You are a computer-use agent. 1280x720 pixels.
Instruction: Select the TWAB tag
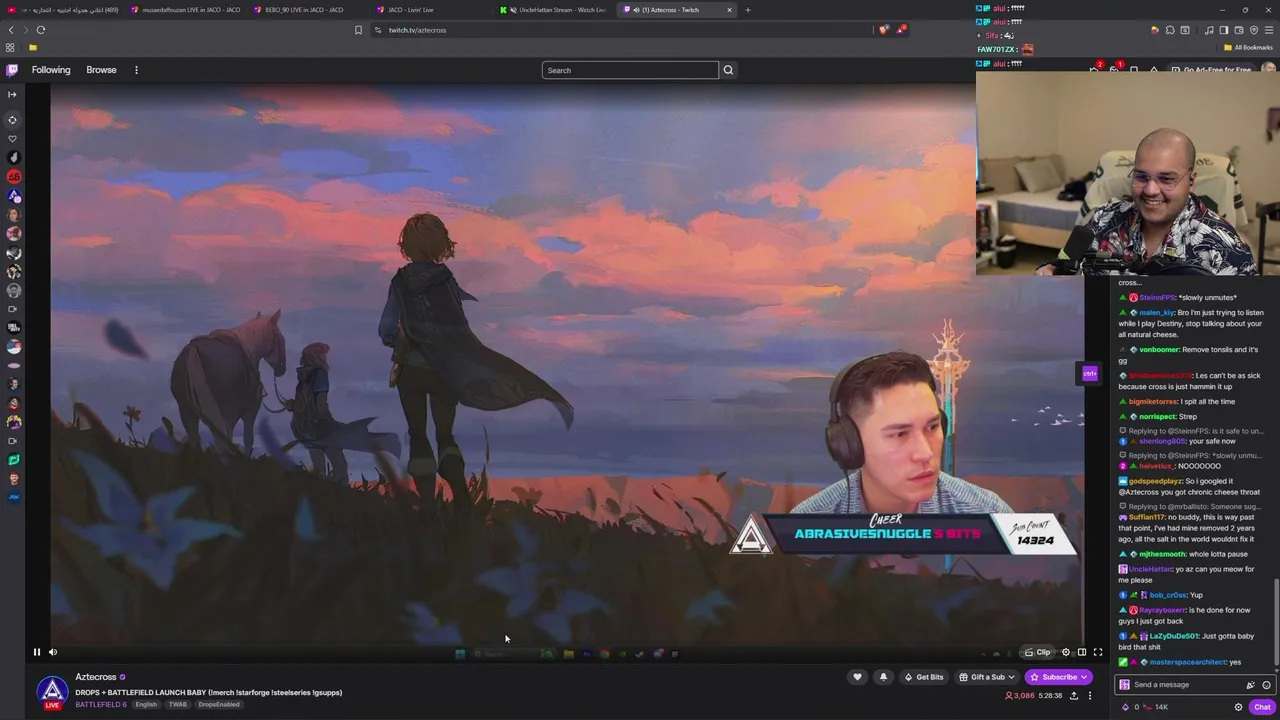177,704
